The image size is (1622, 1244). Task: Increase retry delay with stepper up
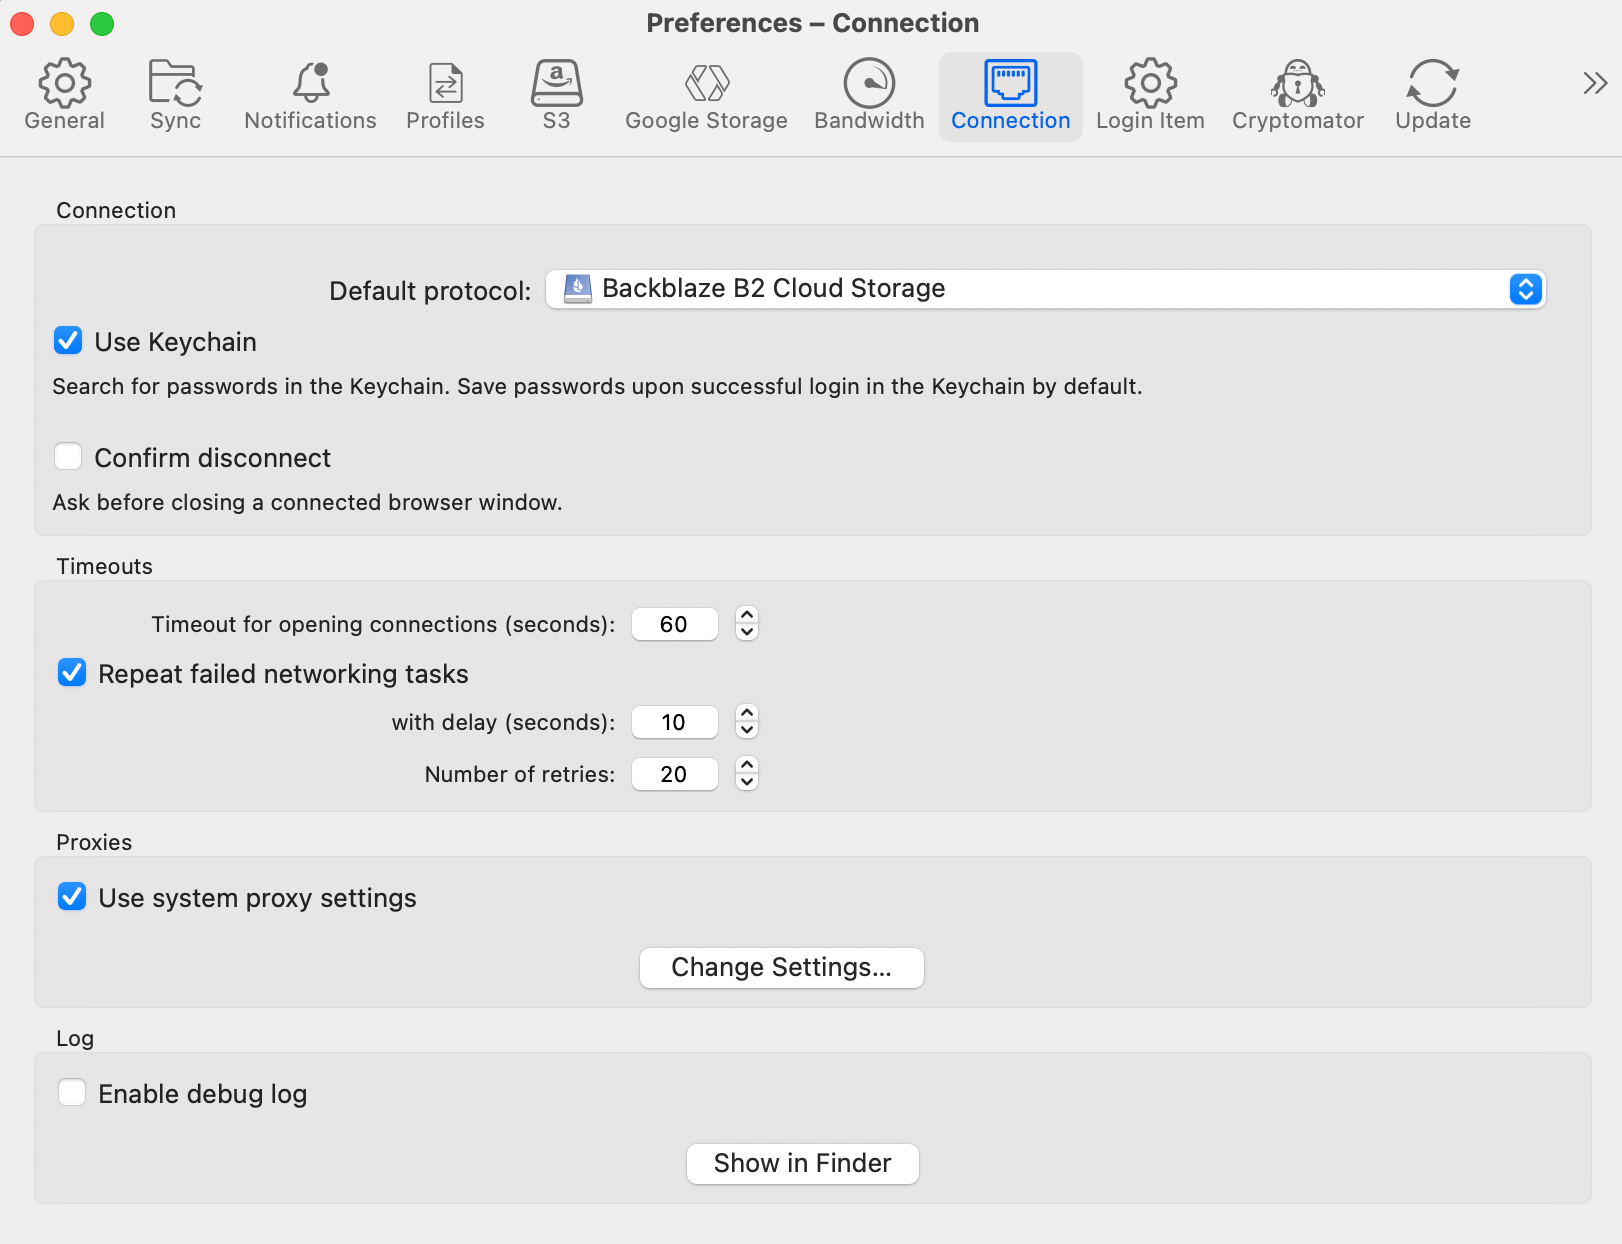coord(747,713)
